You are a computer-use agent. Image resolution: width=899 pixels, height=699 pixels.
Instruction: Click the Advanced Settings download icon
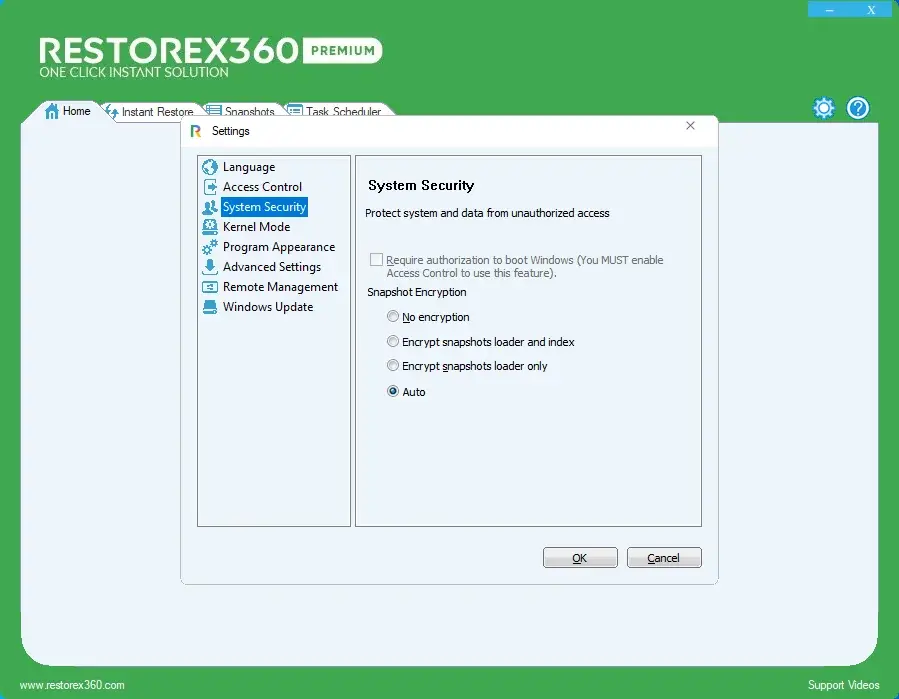[209, 267]
